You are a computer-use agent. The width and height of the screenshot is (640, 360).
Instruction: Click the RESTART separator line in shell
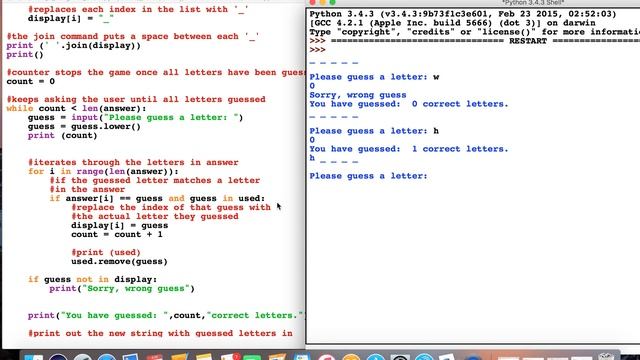click(475, 41)
